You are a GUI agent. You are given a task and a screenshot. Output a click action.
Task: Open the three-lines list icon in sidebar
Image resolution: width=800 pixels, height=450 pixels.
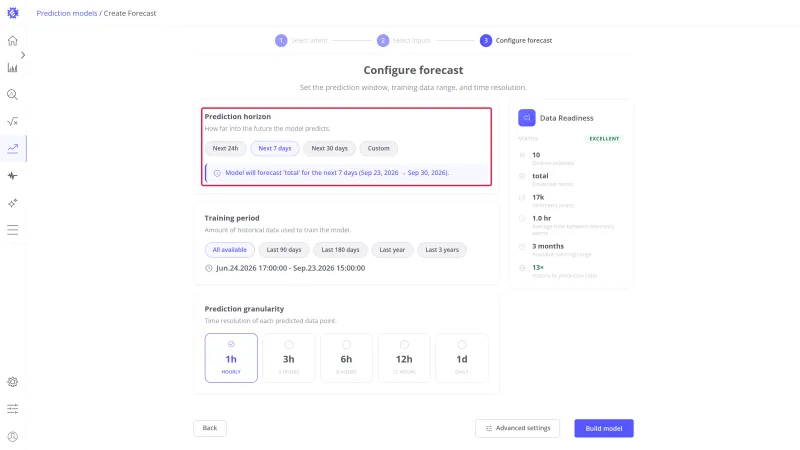tap(13, 230)
